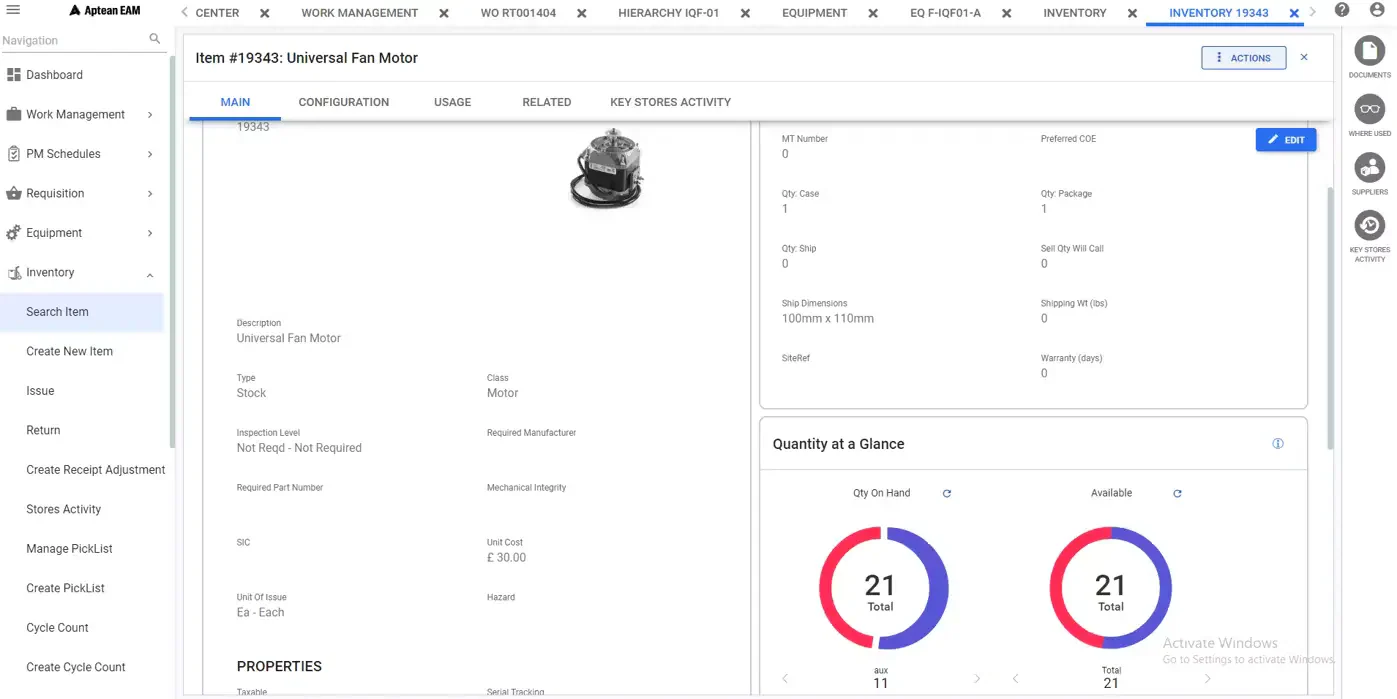Switch to the KEY STORES ACTIVITY tab
The width and height of the screenshot is (1397, 699).
[x=670, y=102]
